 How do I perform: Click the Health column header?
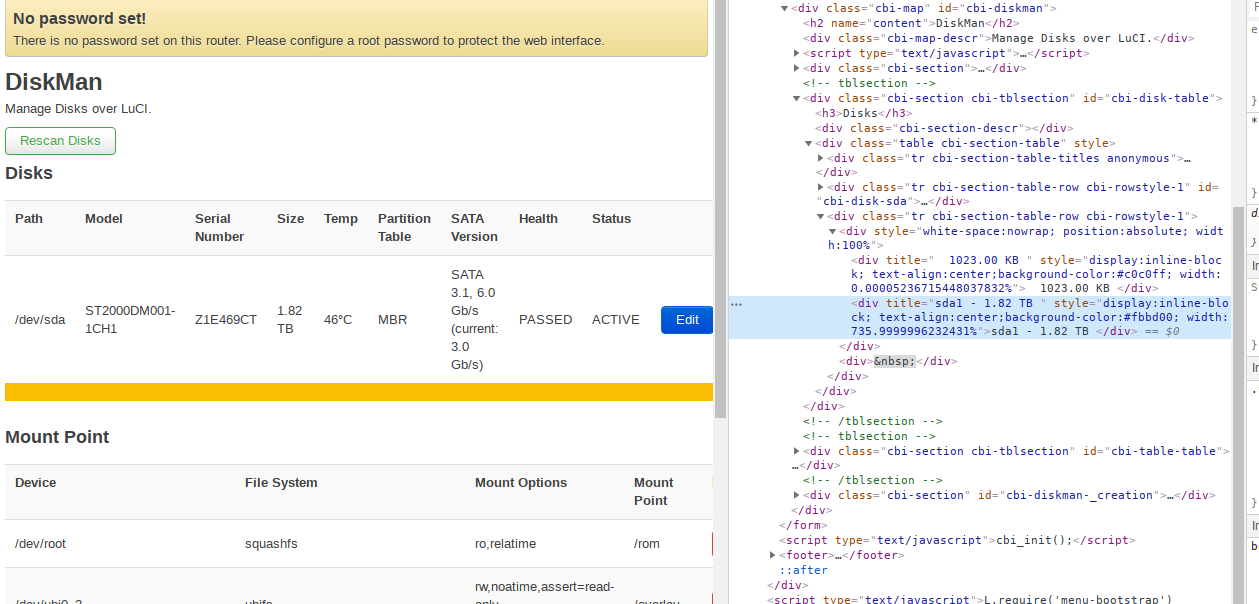tap(538, 219)
